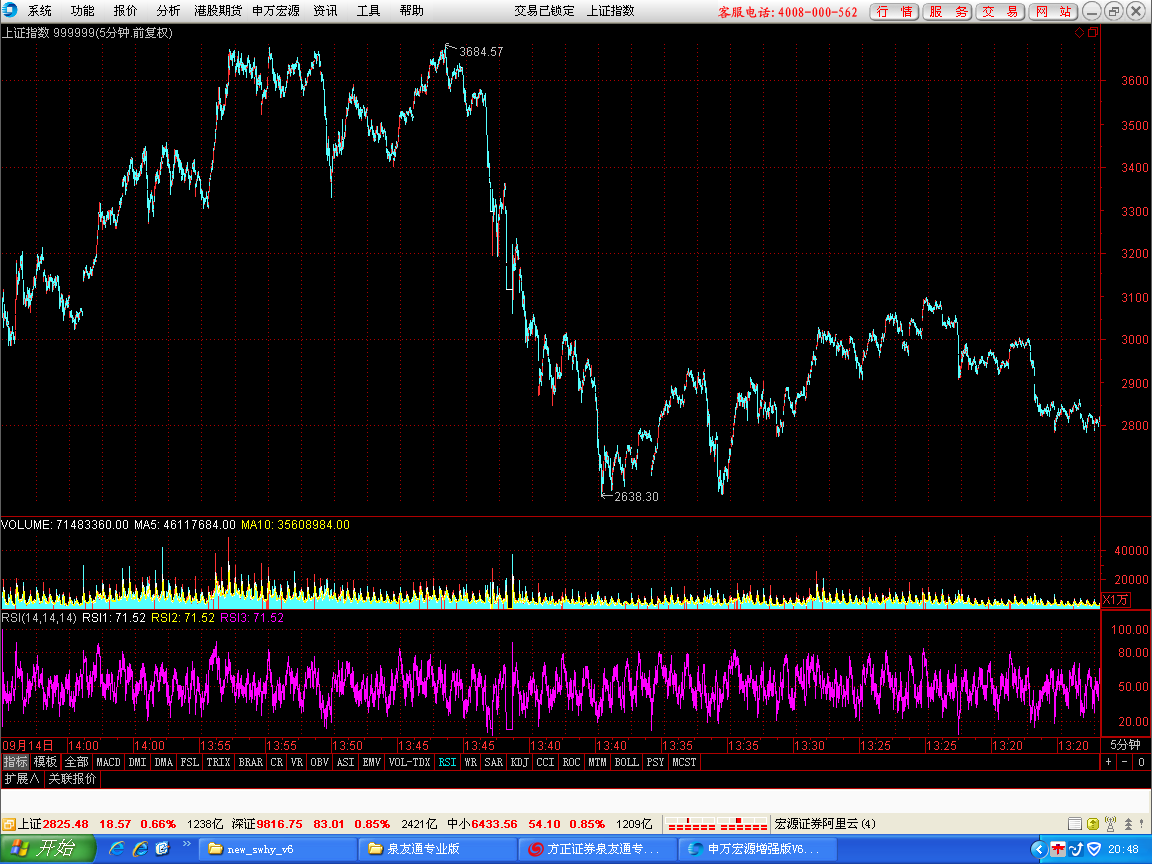1152x864 pixels.
Task: Launch first Internet Explorer quick-launch icon
Action: (x=116, y=849)
